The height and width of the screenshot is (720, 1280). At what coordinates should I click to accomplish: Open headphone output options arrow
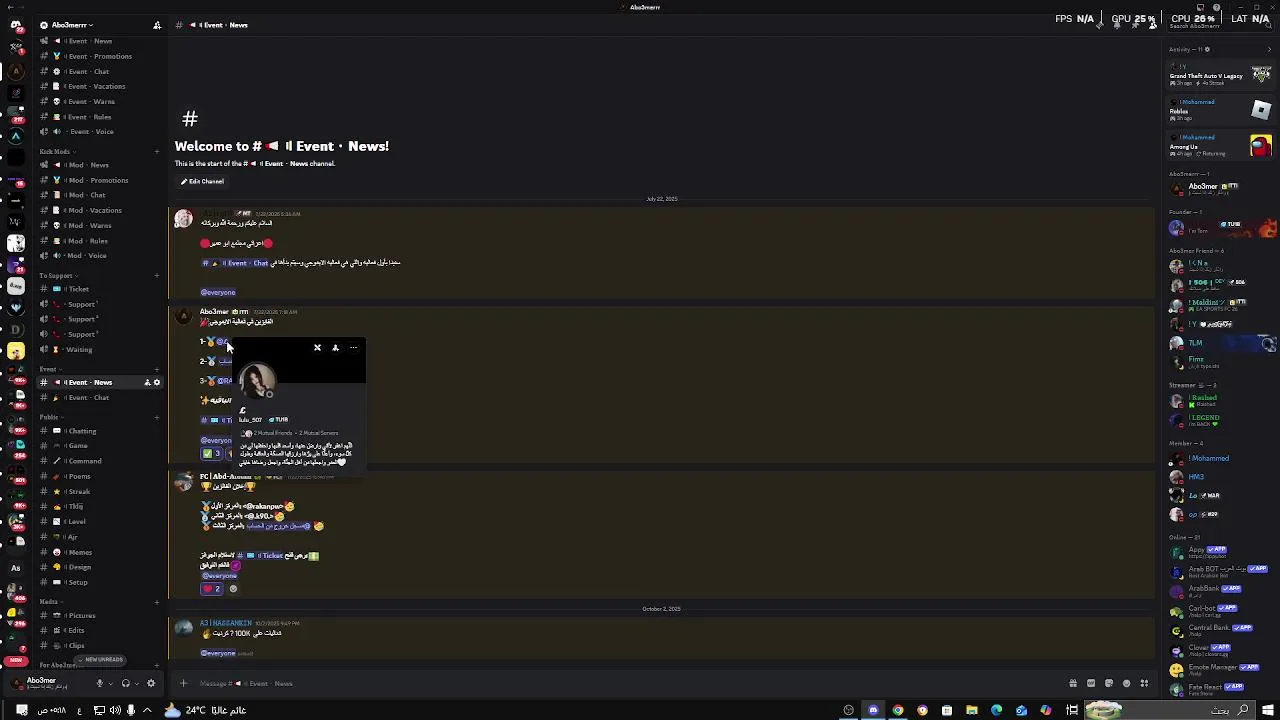click(137, 684)
